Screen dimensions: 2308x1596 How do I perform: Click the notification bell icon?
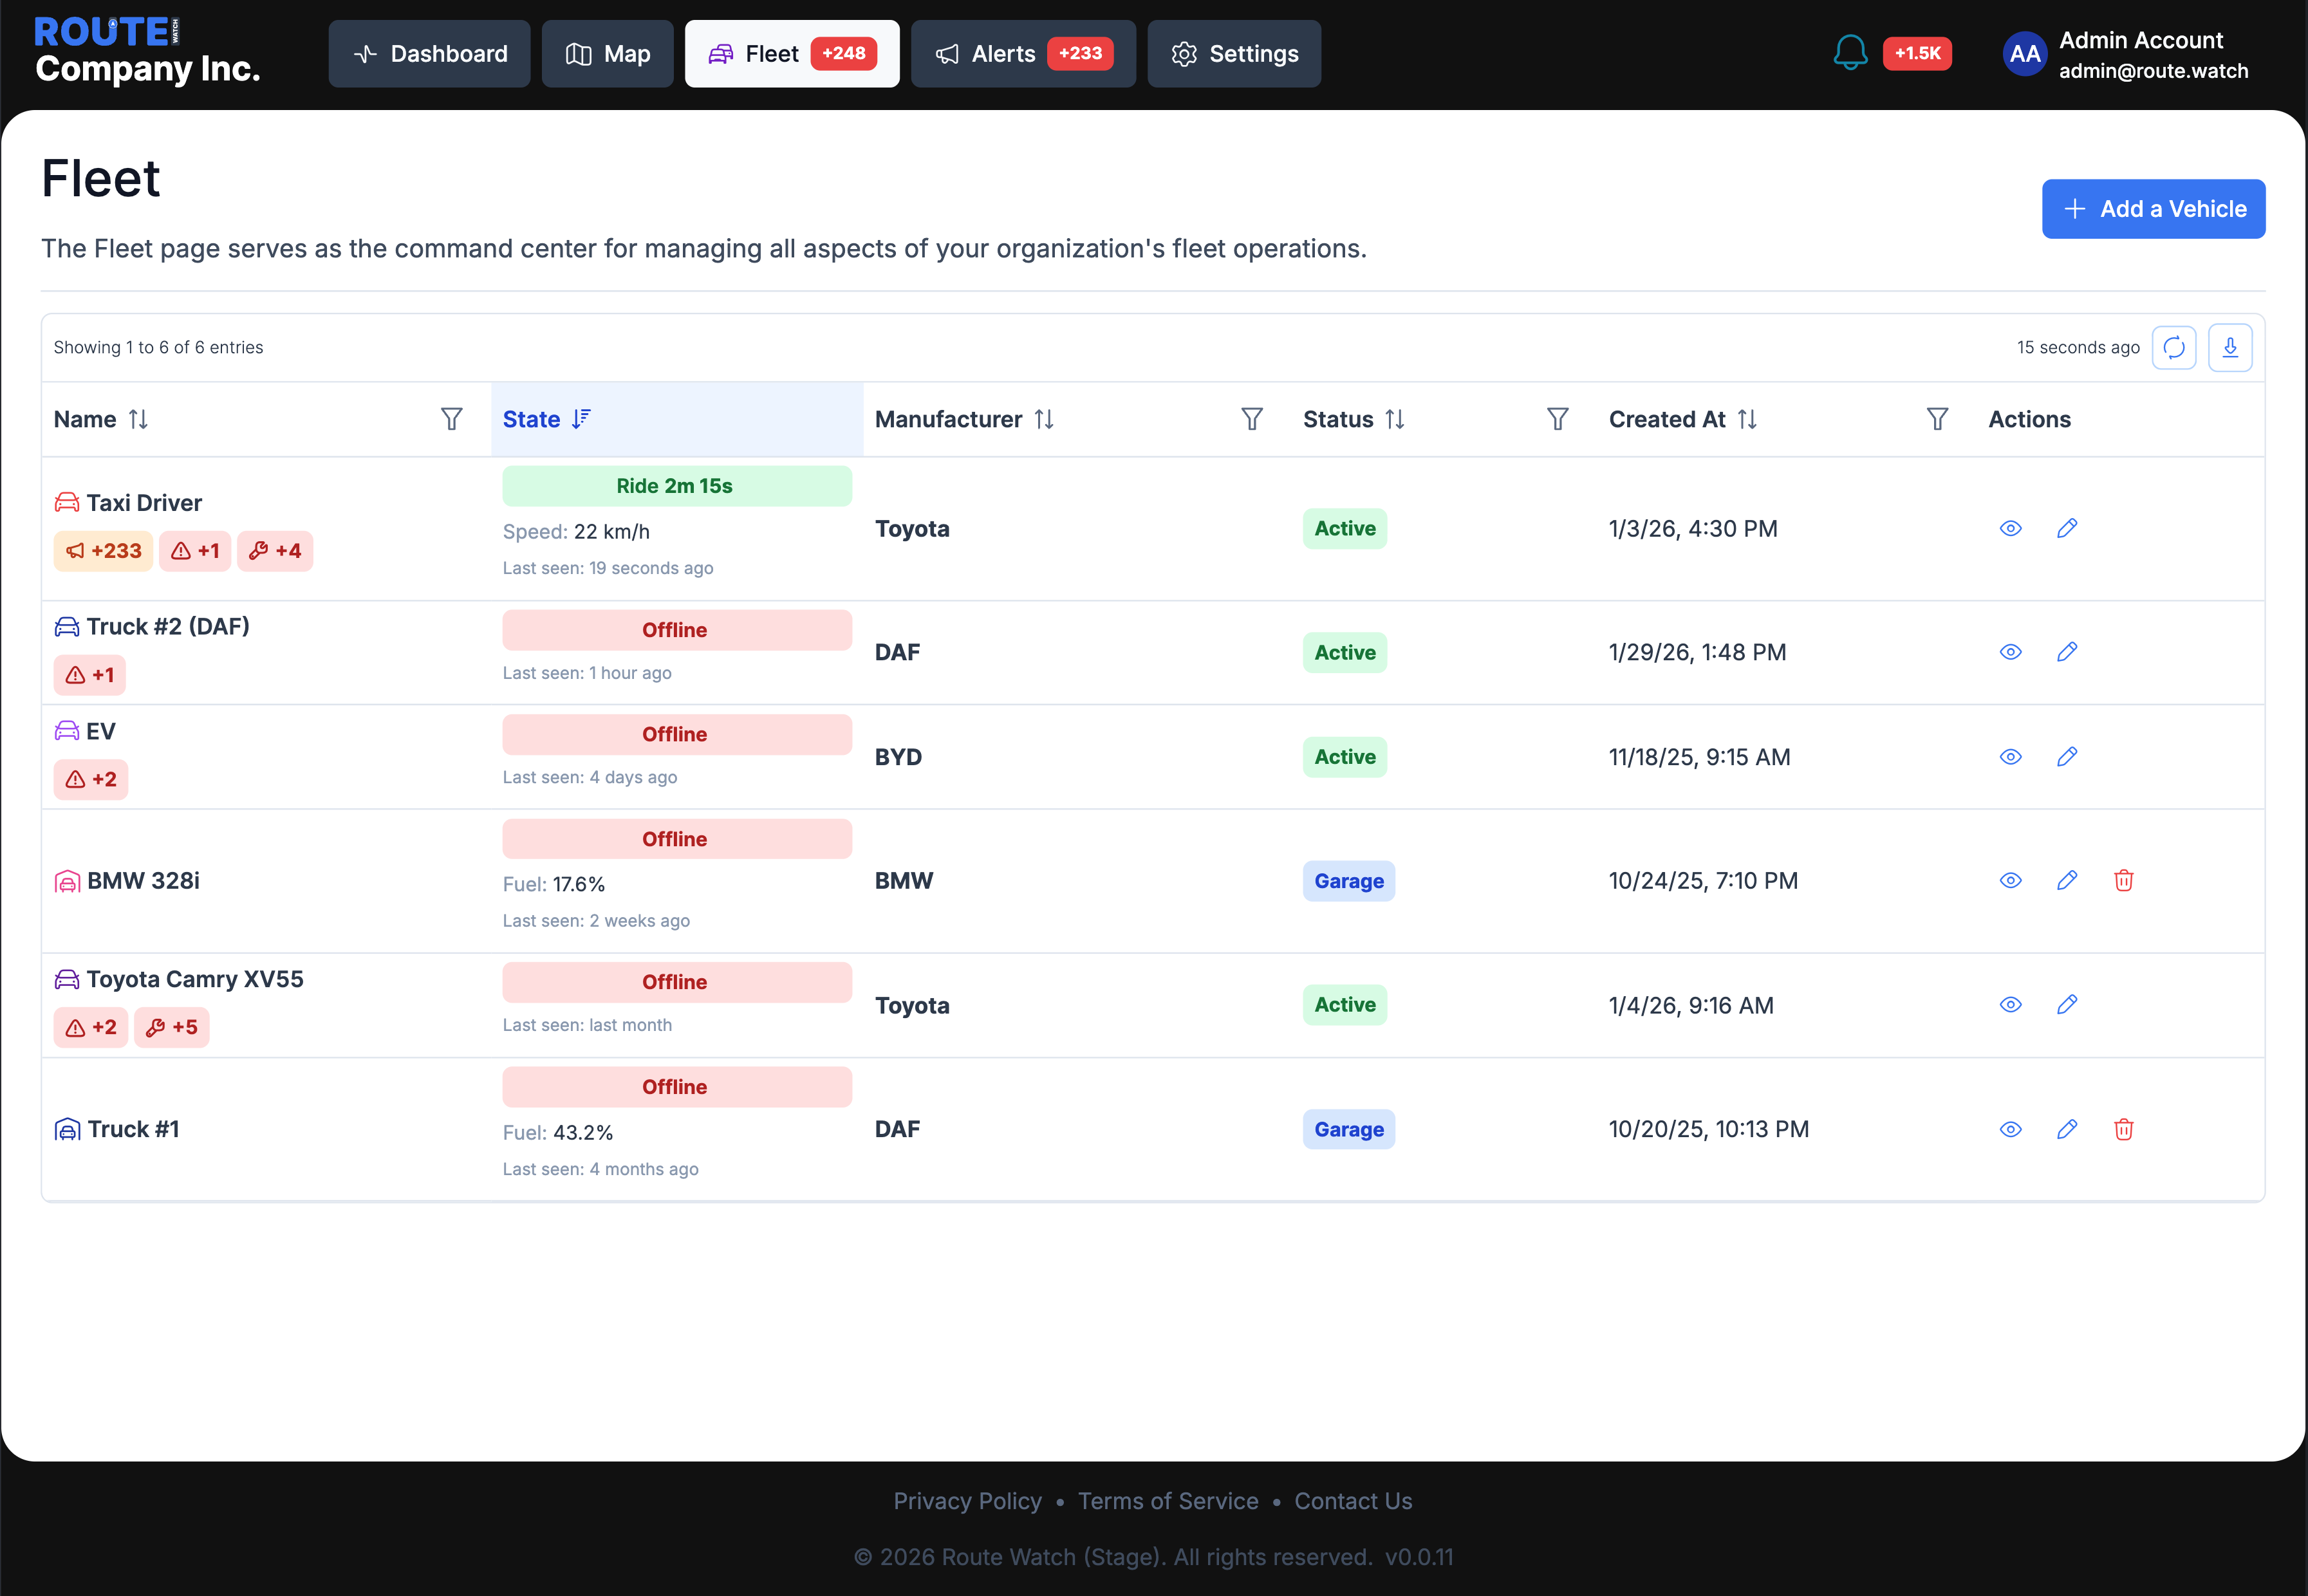pyautogui.click(x=1850, y=53)
